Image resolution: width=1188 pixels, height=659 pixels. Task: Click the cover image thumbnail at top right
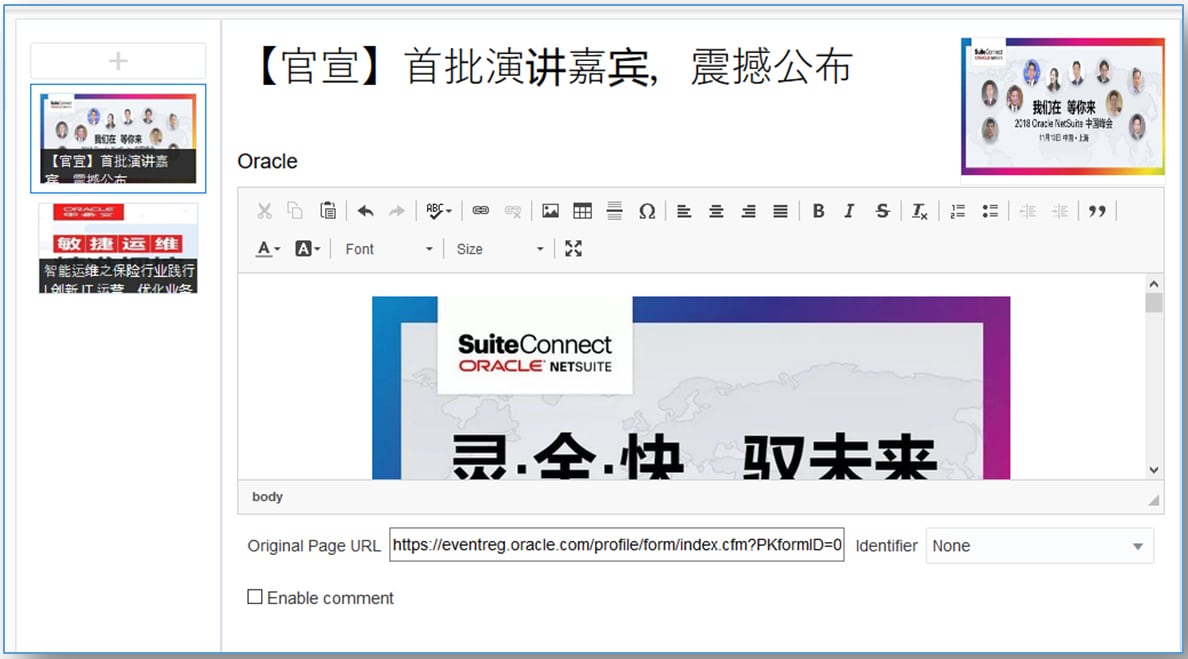(1063, 106)
